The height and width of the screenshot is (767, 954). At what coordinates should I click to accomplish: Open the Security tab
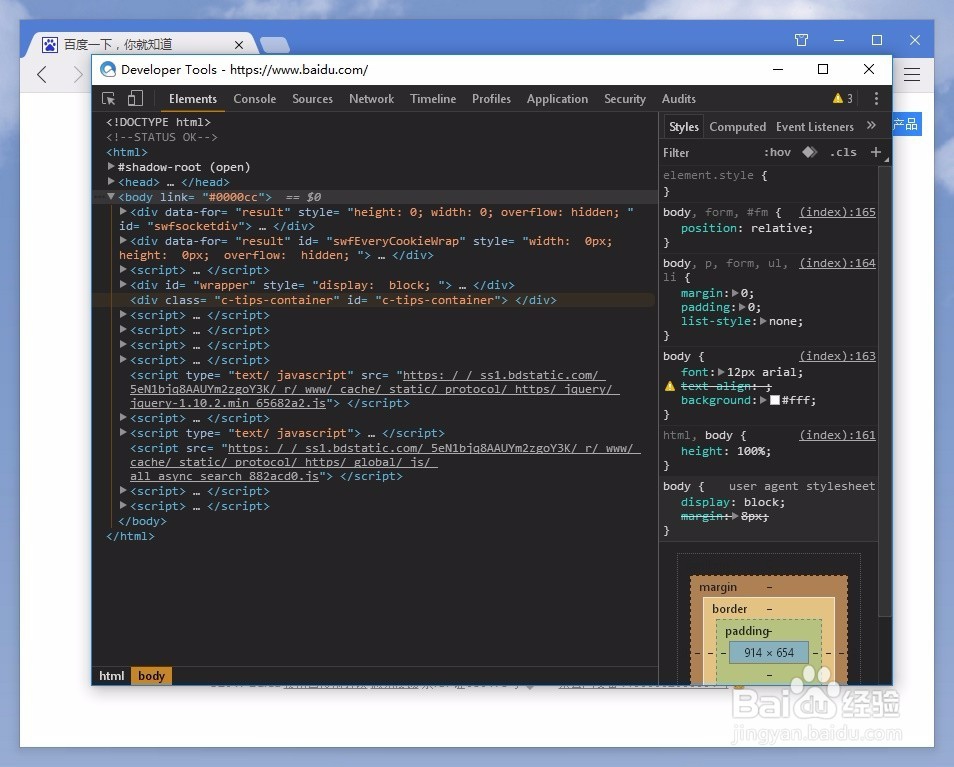[625, 99]
